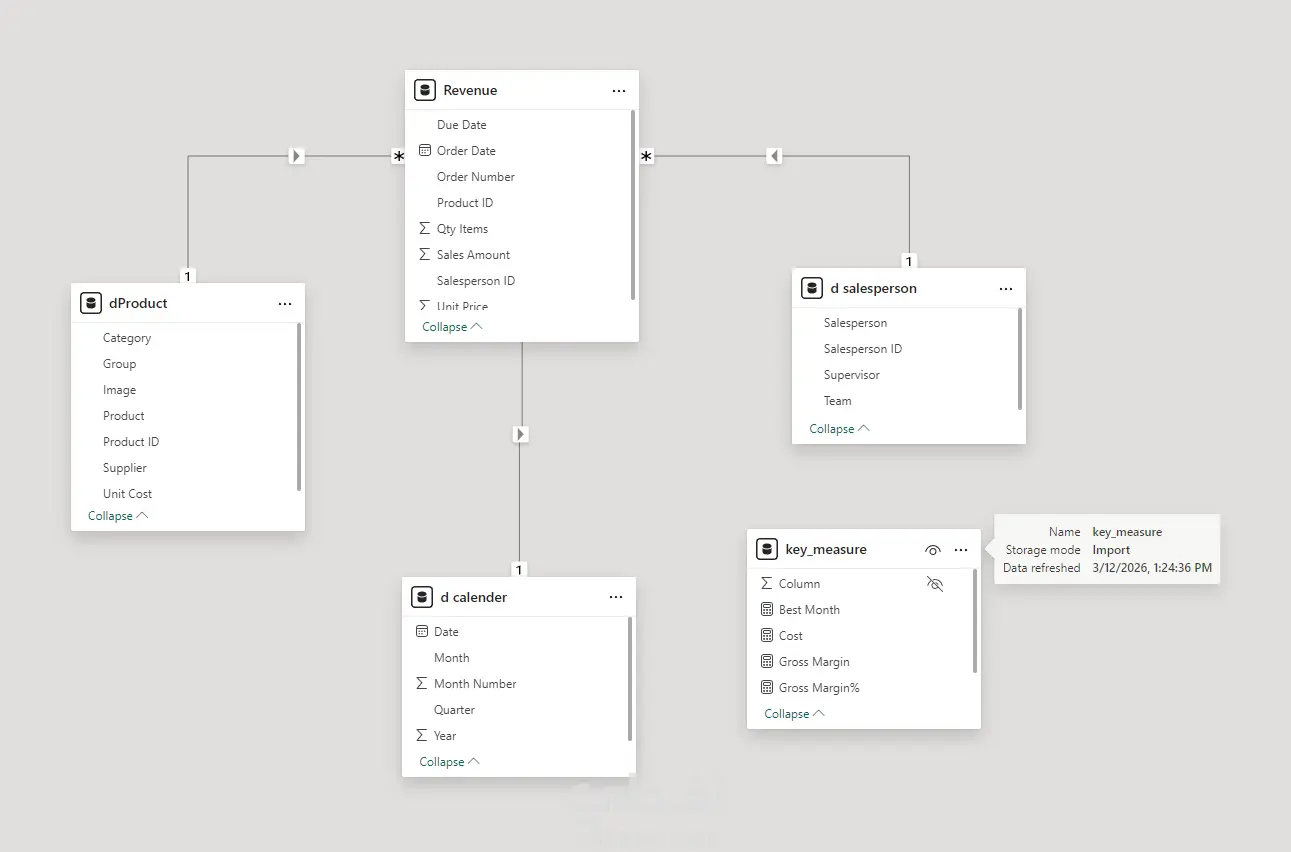This screenshot has width=1291, height=852.
Task: Collapse the dProduct table fields
Action: click(x=118, y=516)
